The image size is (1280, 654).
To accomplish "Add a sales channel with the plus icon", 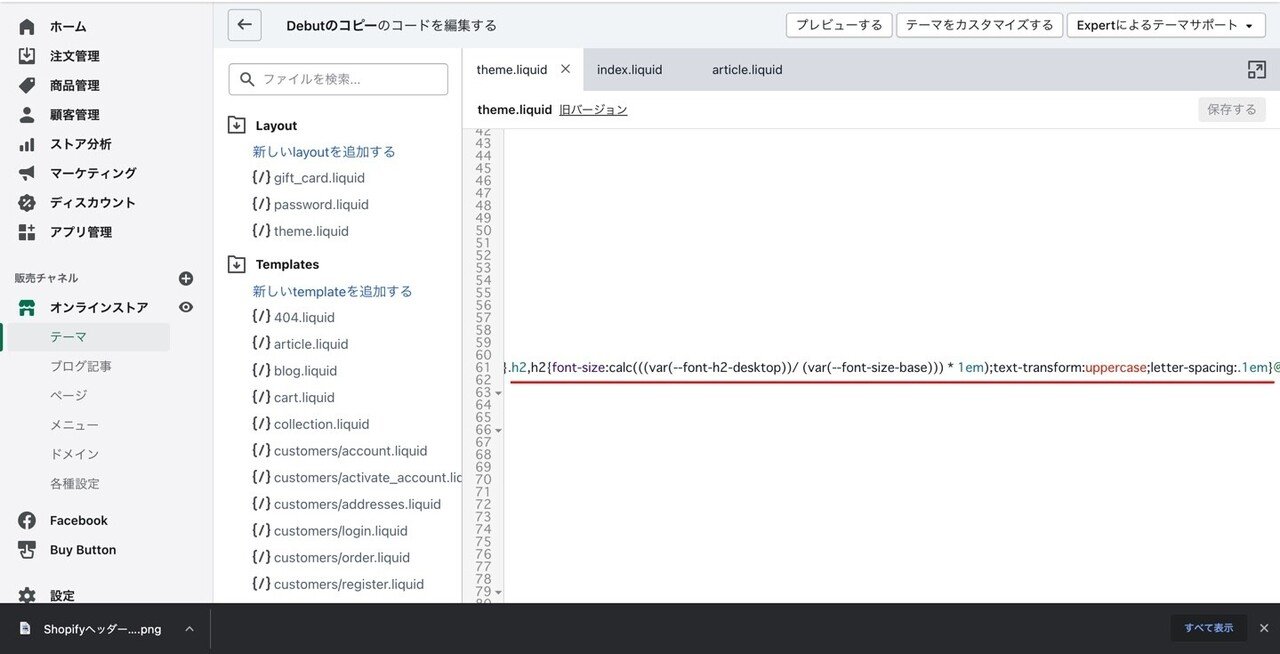I will 186,278.
